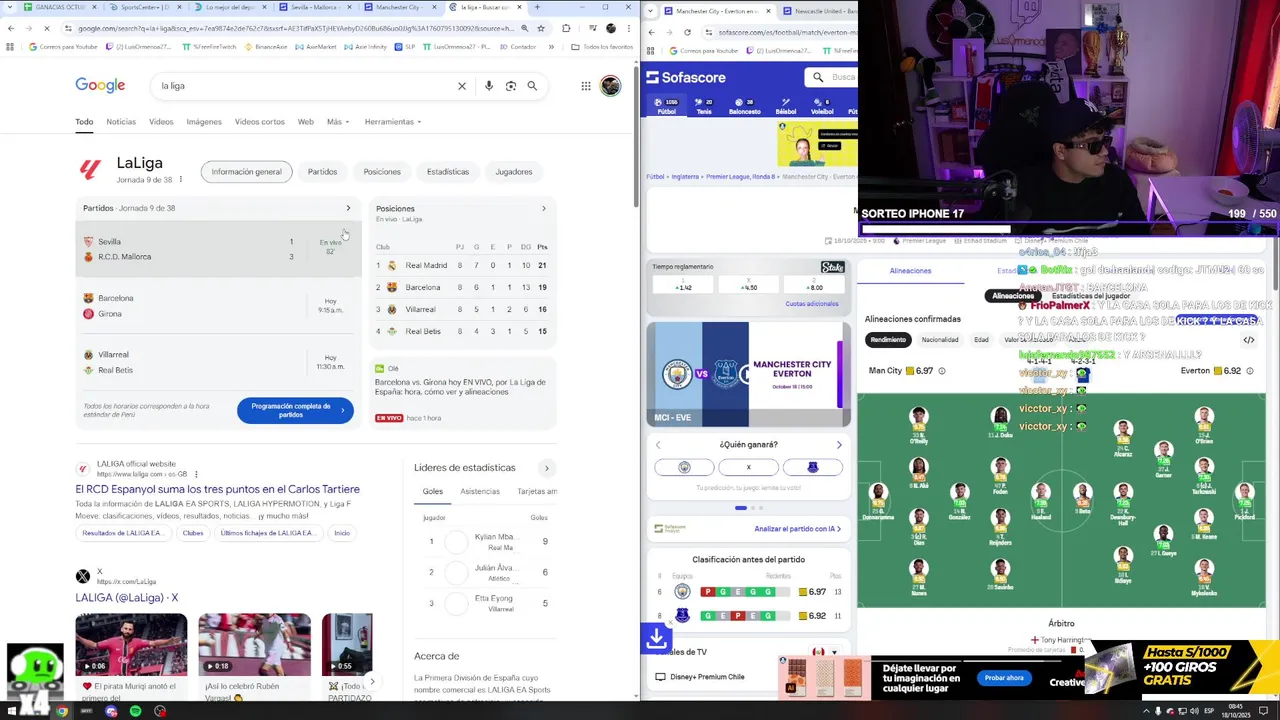Vote Everton crest in prediction
This screenshot has height=720, width=1280.
coord(812,467)
